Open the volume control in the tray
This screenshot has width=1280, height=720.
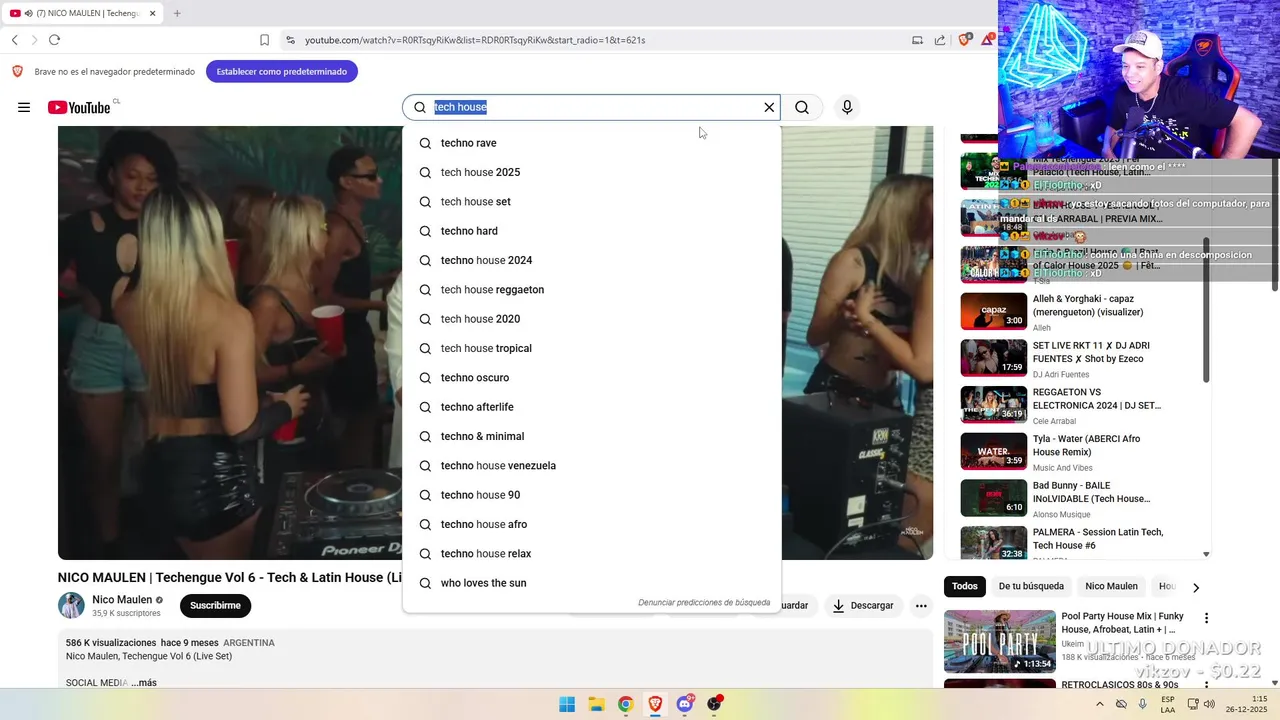[1209, 704]
